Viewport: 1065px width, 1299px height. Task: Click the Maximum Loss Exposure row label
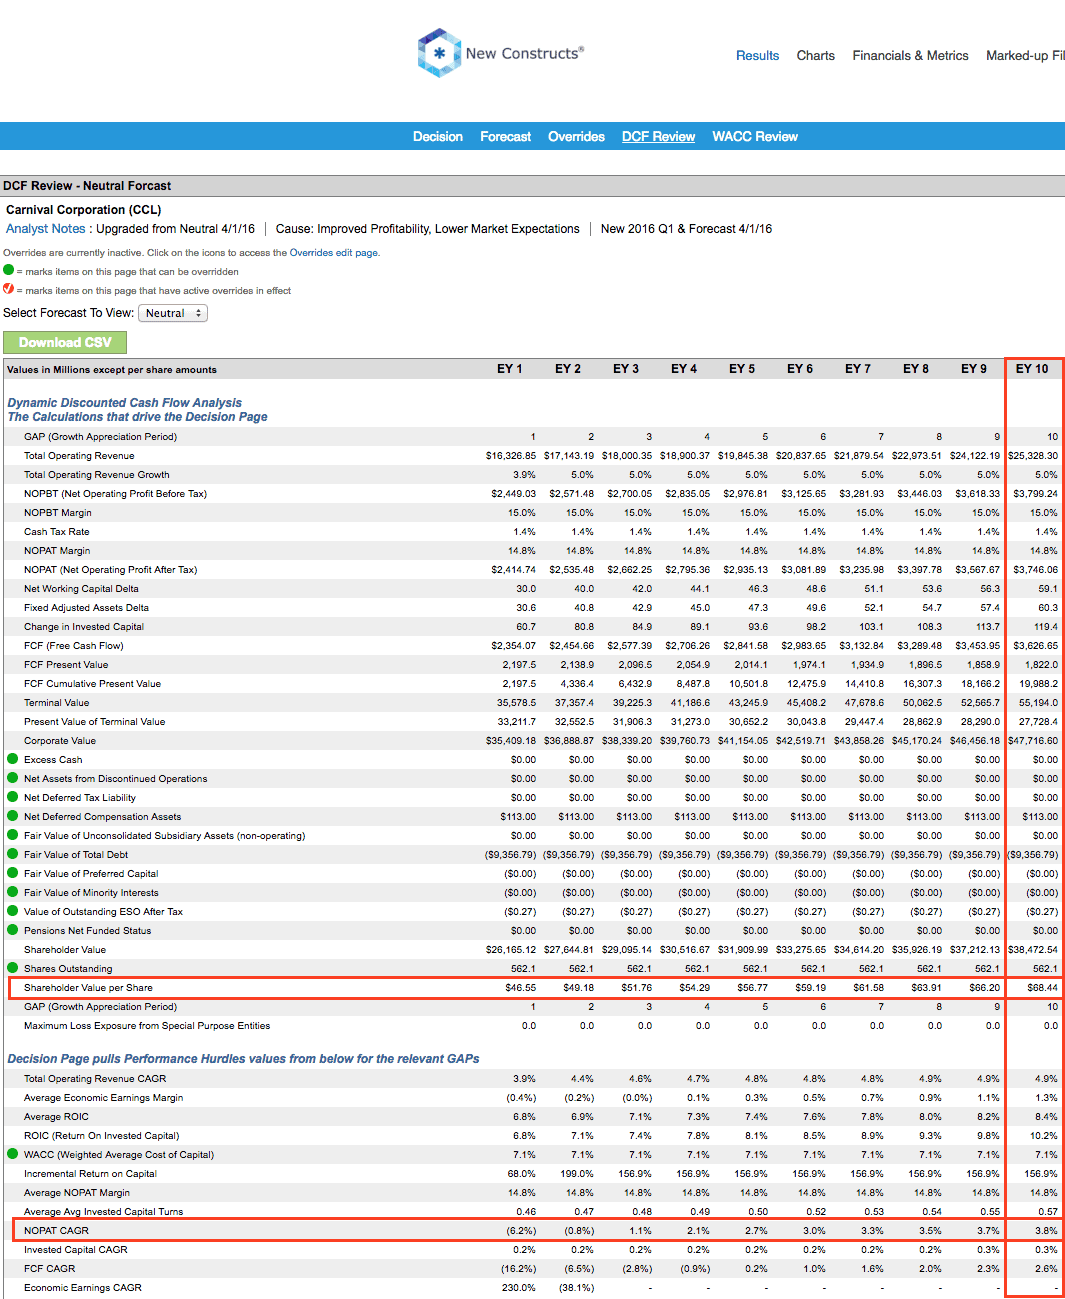[x=147, y=1026]
